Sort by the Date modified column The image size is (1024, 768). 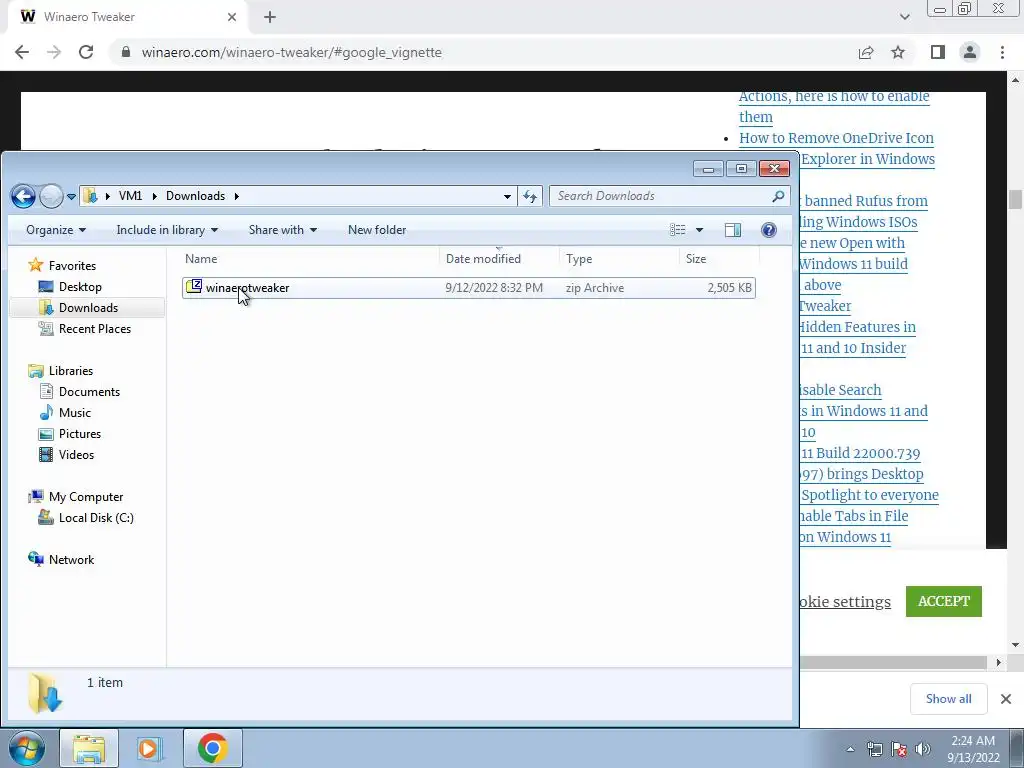pos(500,259)
